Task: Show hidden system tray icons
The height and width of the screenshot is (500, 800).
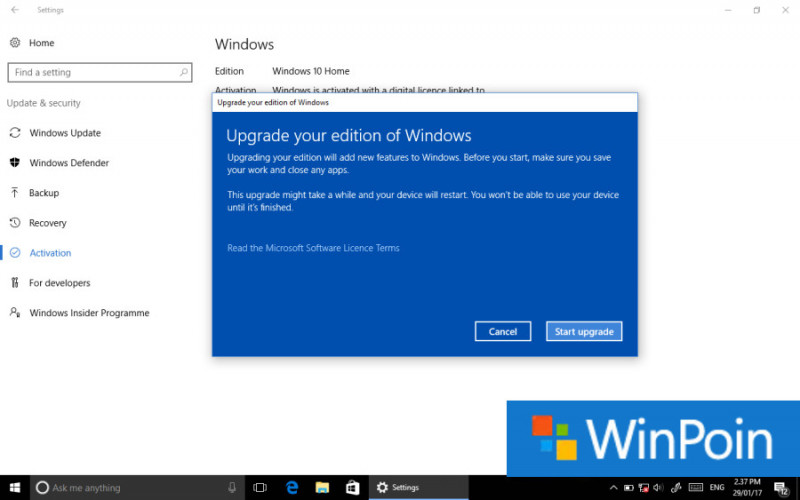Action: [614, 487]
